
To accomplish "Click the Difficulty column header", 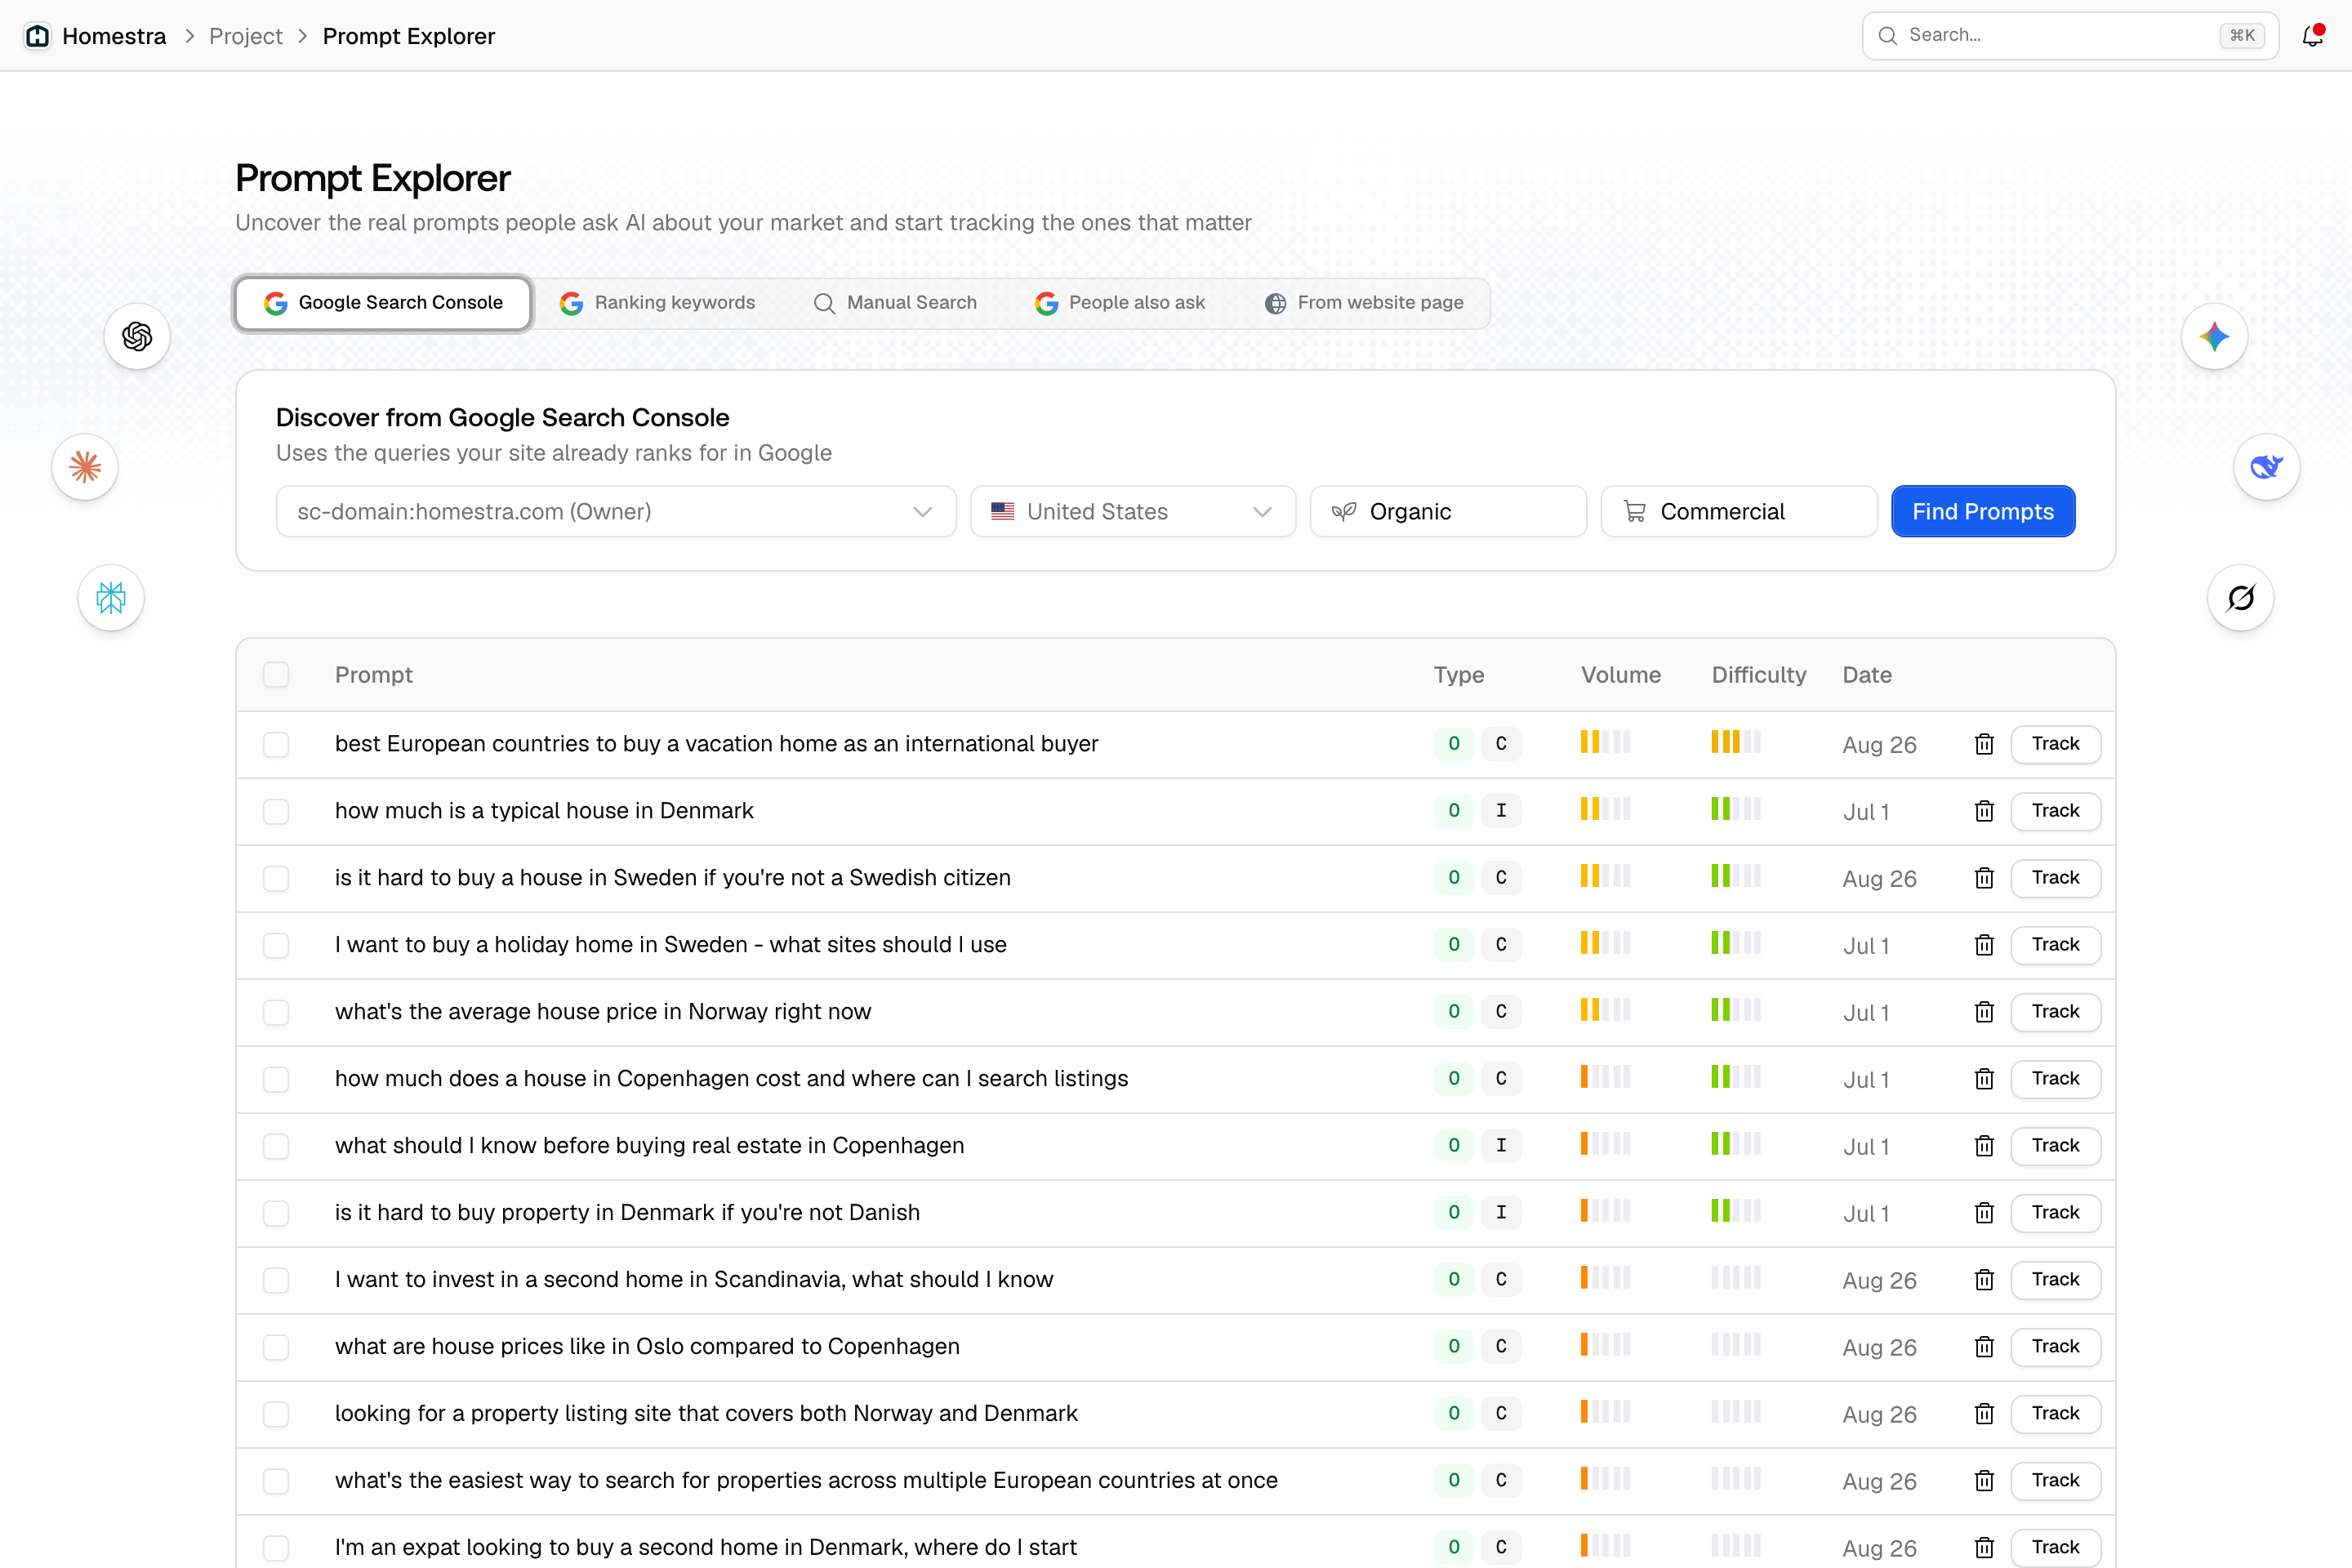I will click(x=1758, y=675).
